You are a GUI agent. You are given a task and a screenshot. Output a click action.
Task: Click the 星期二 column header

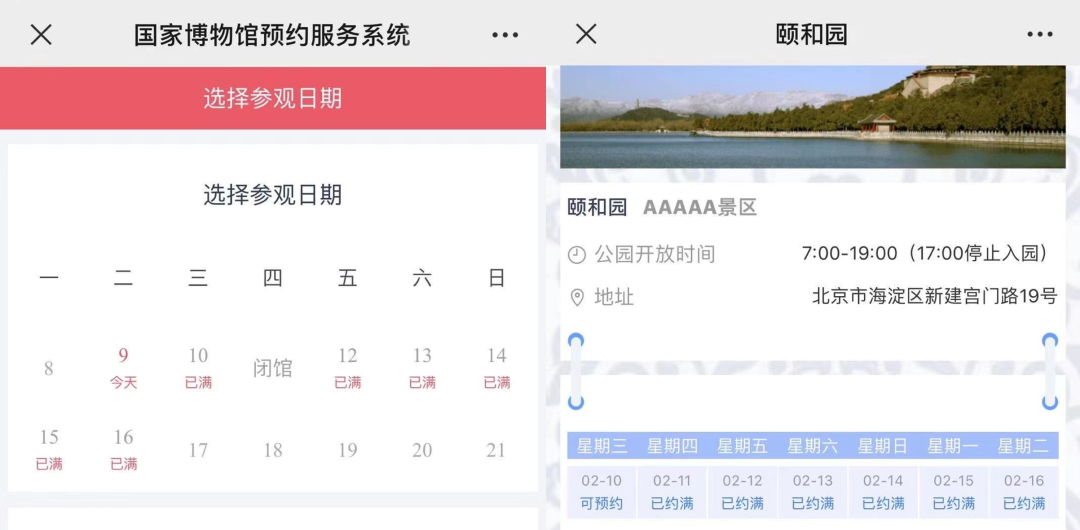click(1024, 446)
